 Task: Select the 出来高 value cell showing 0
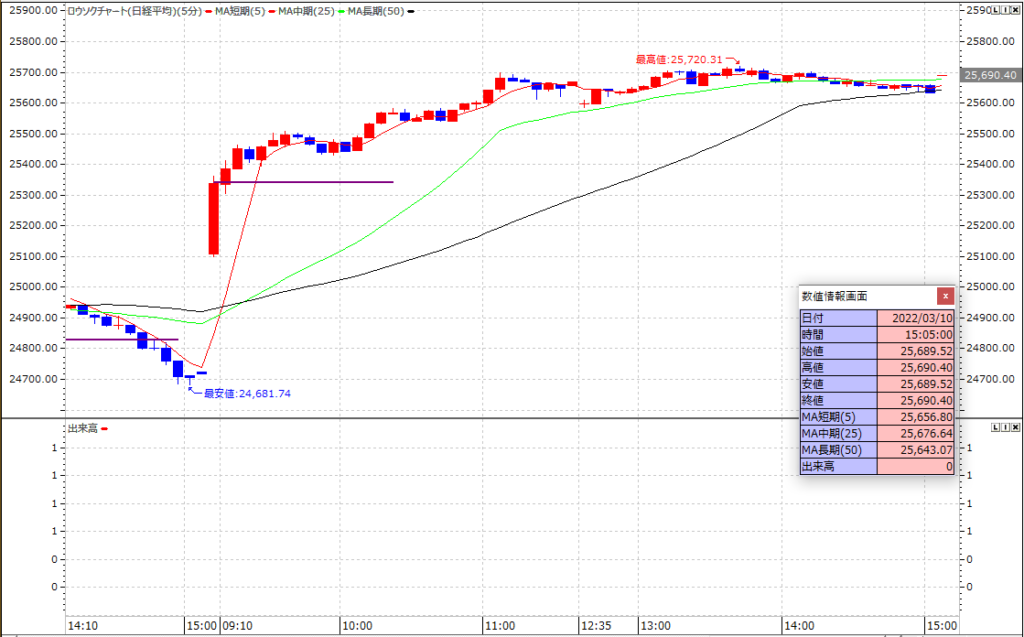[x=916, y=466]
